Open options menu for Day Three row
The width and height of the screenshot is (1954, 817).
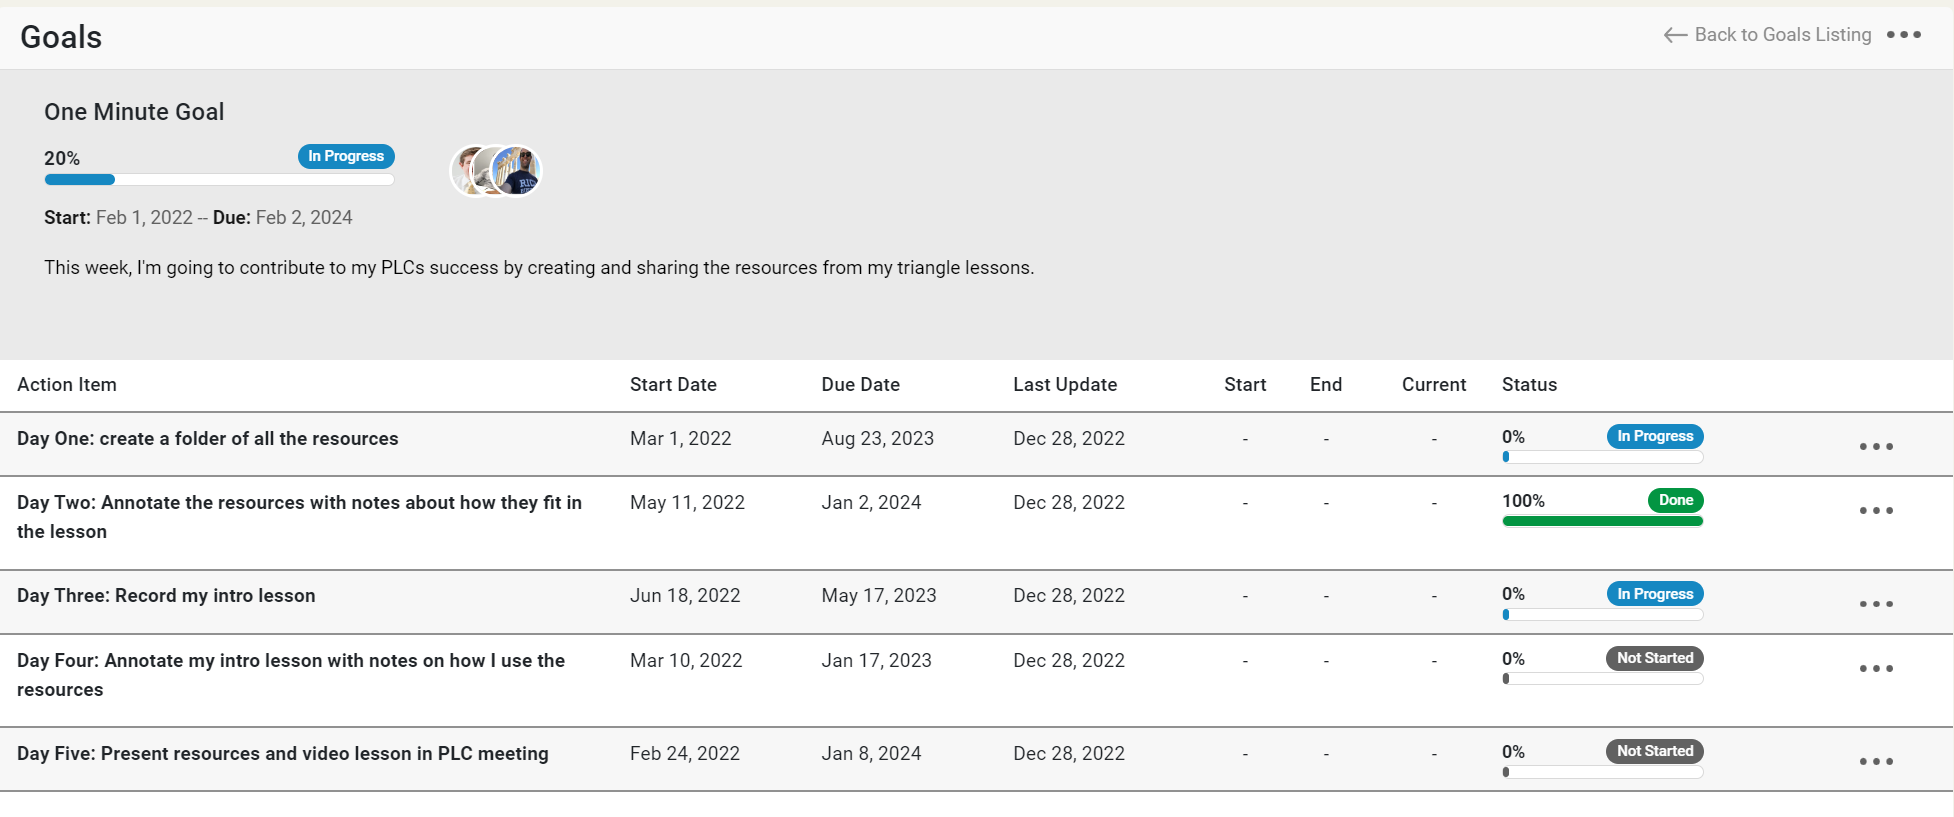point(1876,604)
